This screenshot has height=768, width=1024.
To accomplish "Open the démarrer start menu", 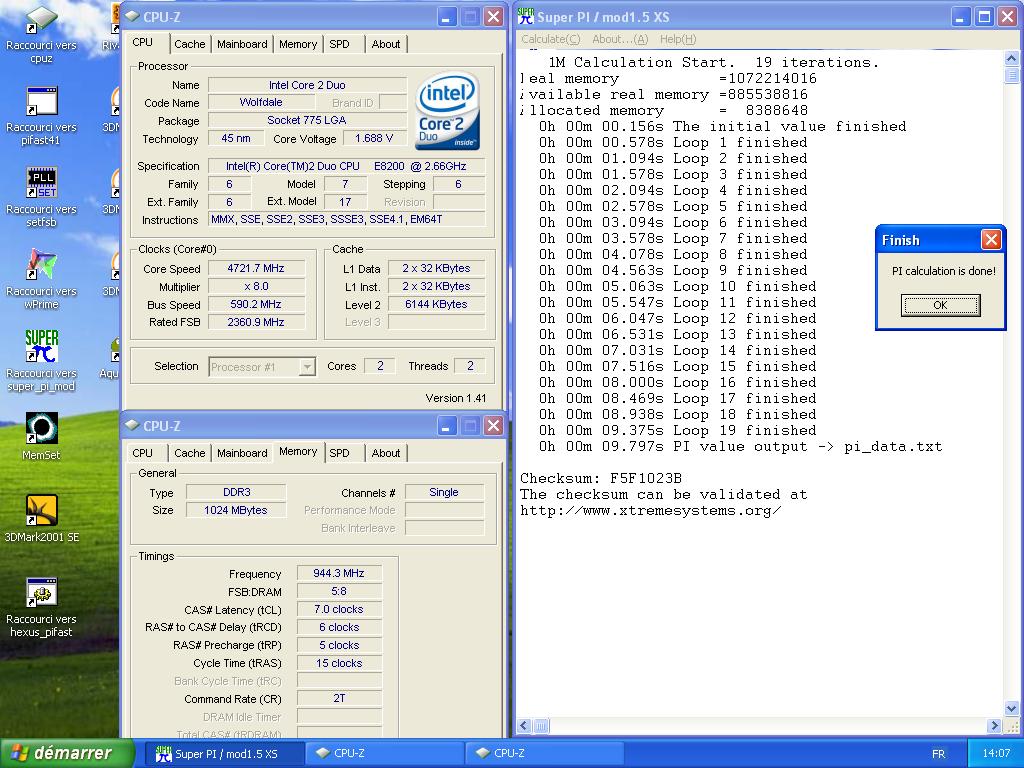I will (67, 753).
